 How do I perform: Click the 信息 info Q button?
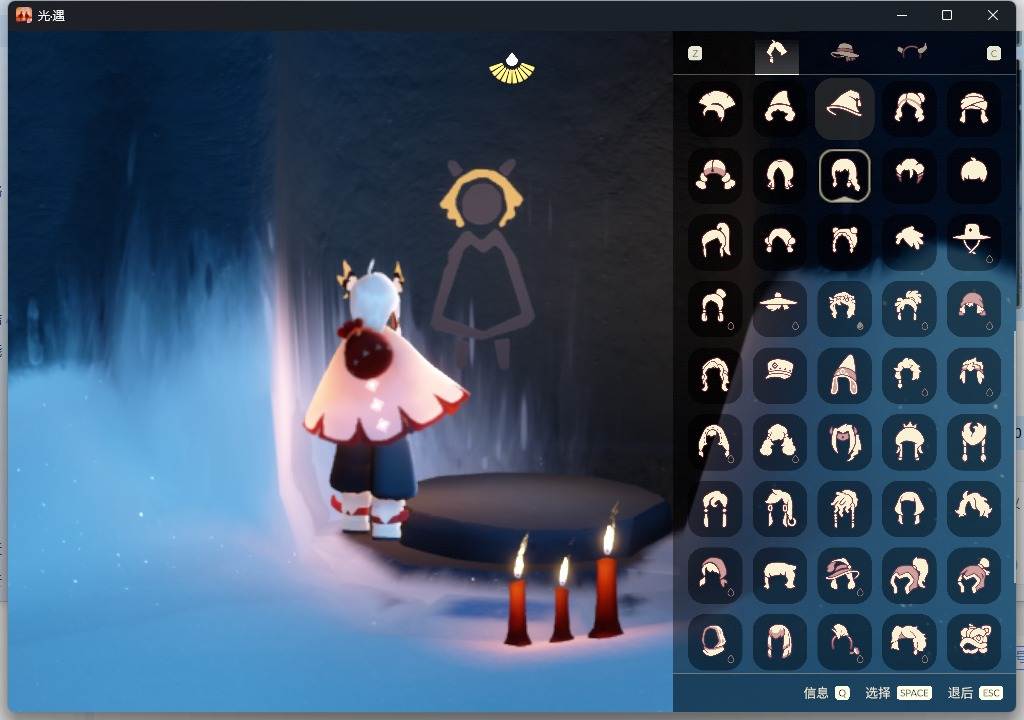click(x=826, y=693)
